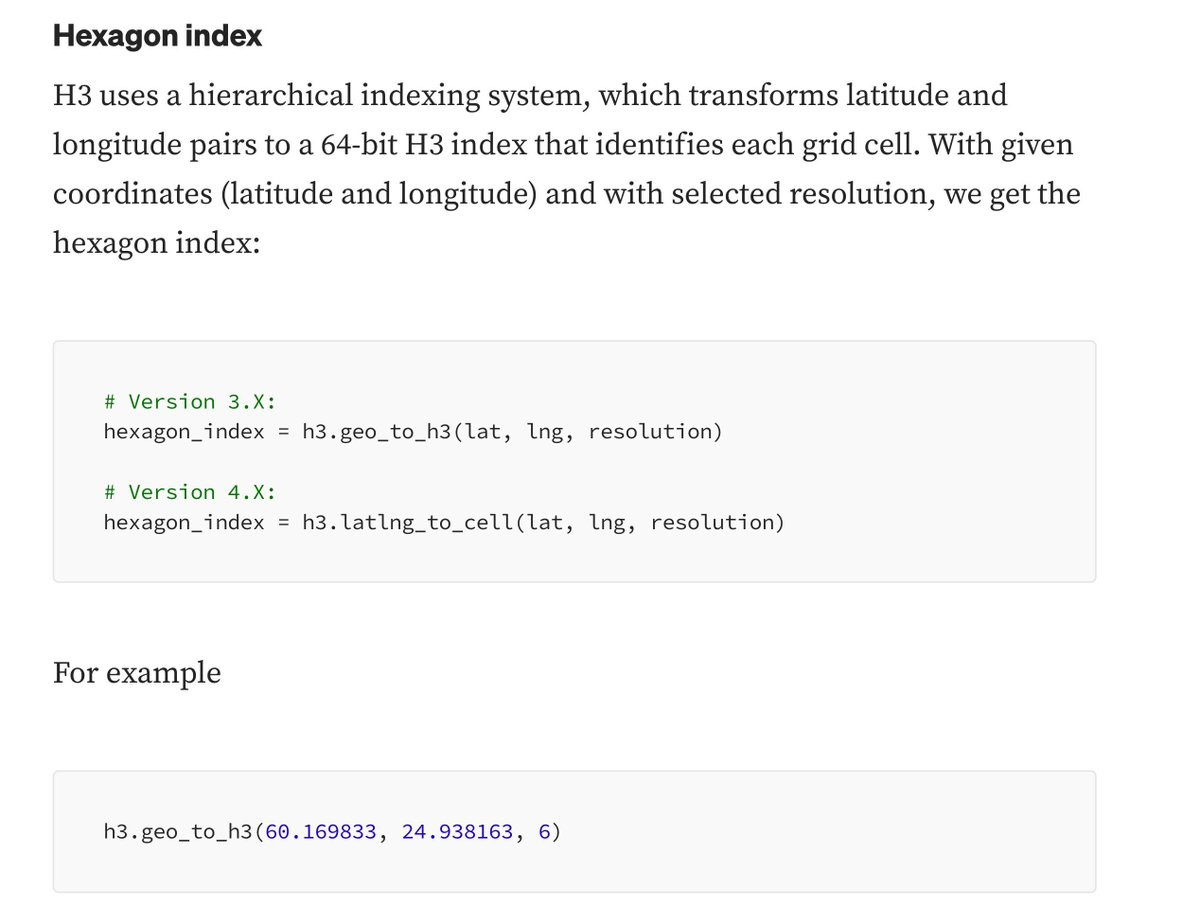Click the longitude value 24.938163
This screenshot has width=1200, height=907.
pos(459,832)
